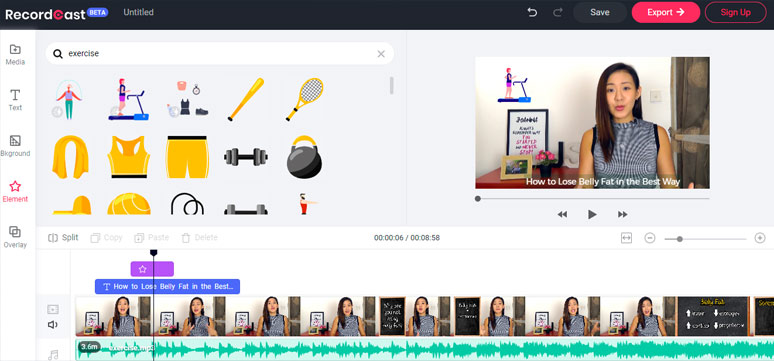Add the partially shown barbell element
Screen dimensions: 774x361
pyautogui.click(x=246, y=209)
